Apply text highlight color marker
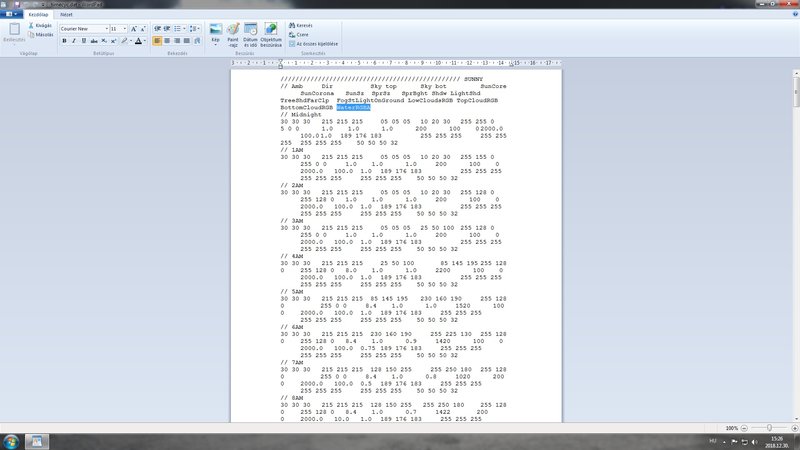 (124, 41)
